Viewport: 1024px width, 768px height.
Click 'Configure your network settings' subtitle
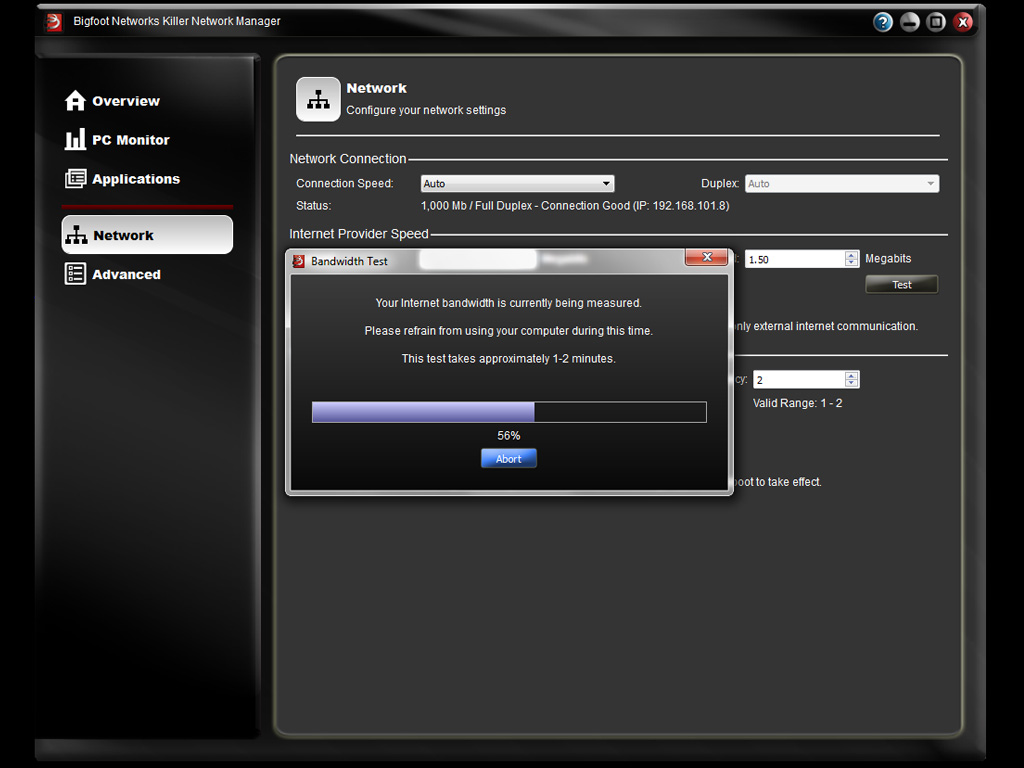(426, 110)
